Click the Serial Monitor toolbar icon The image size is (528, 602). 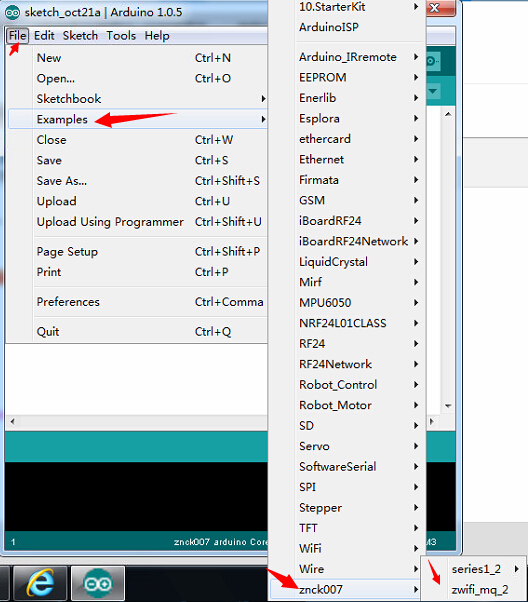click(x=433, y=61)
